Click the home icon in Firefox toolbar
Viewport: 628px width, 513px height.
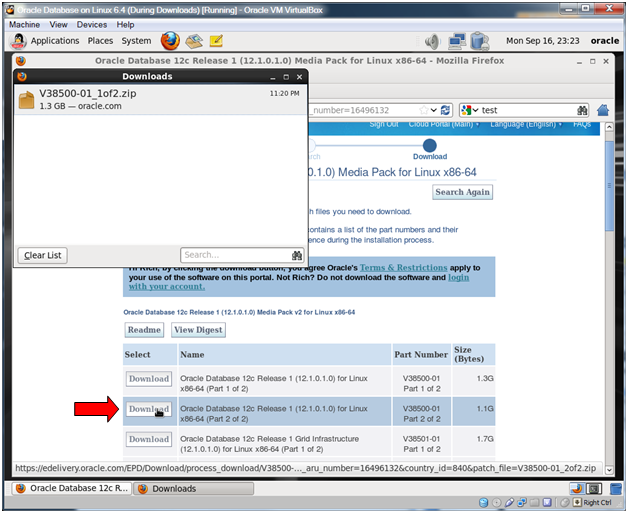click(x=603, y=110)
